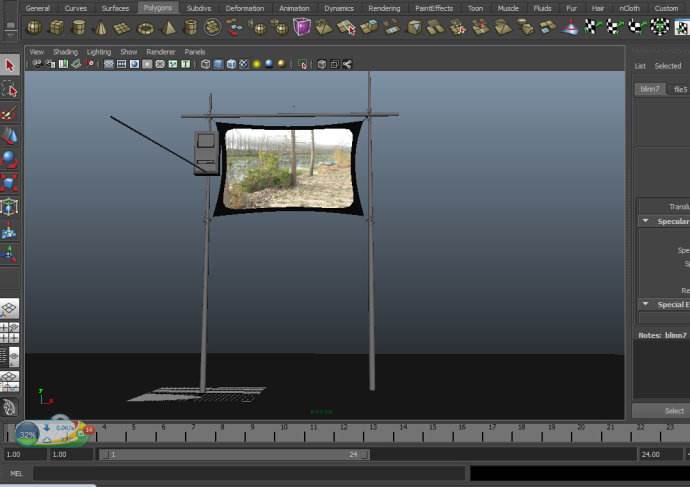Viewport: 690px width, 487px height.
Task: Create a polygon sphere from the shelf
Action: pos(34,28)
